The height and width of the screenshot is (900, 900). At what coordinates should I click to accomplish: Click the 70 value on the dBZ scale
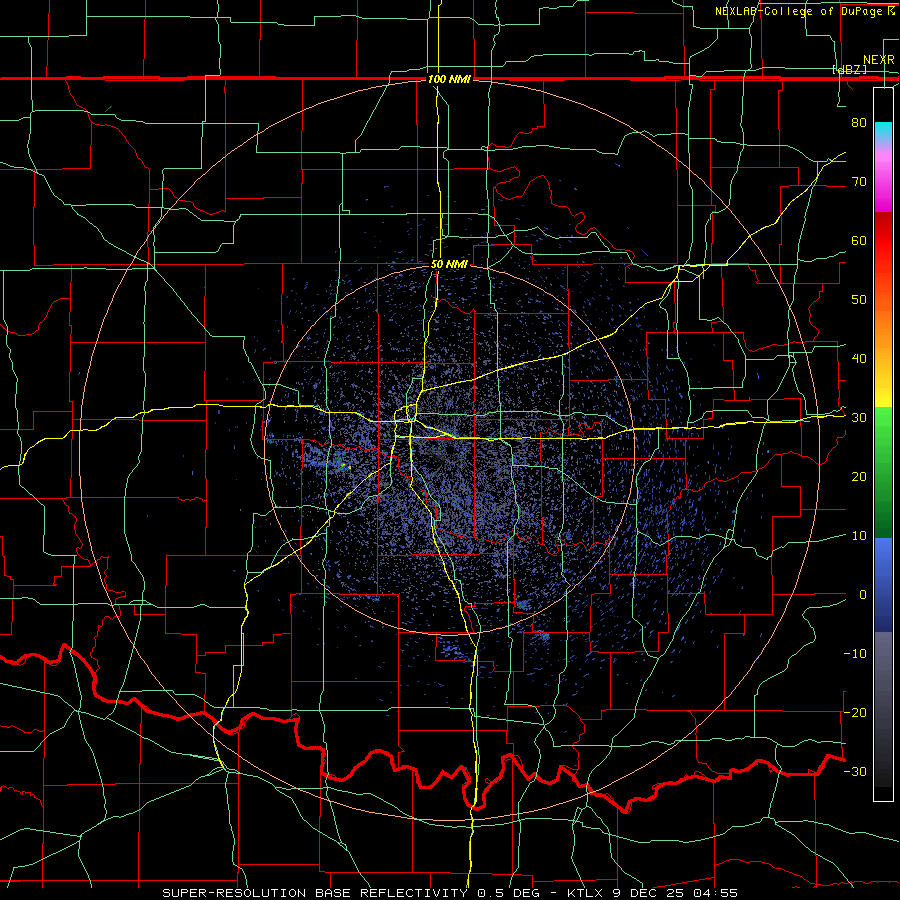pos(859,181)
